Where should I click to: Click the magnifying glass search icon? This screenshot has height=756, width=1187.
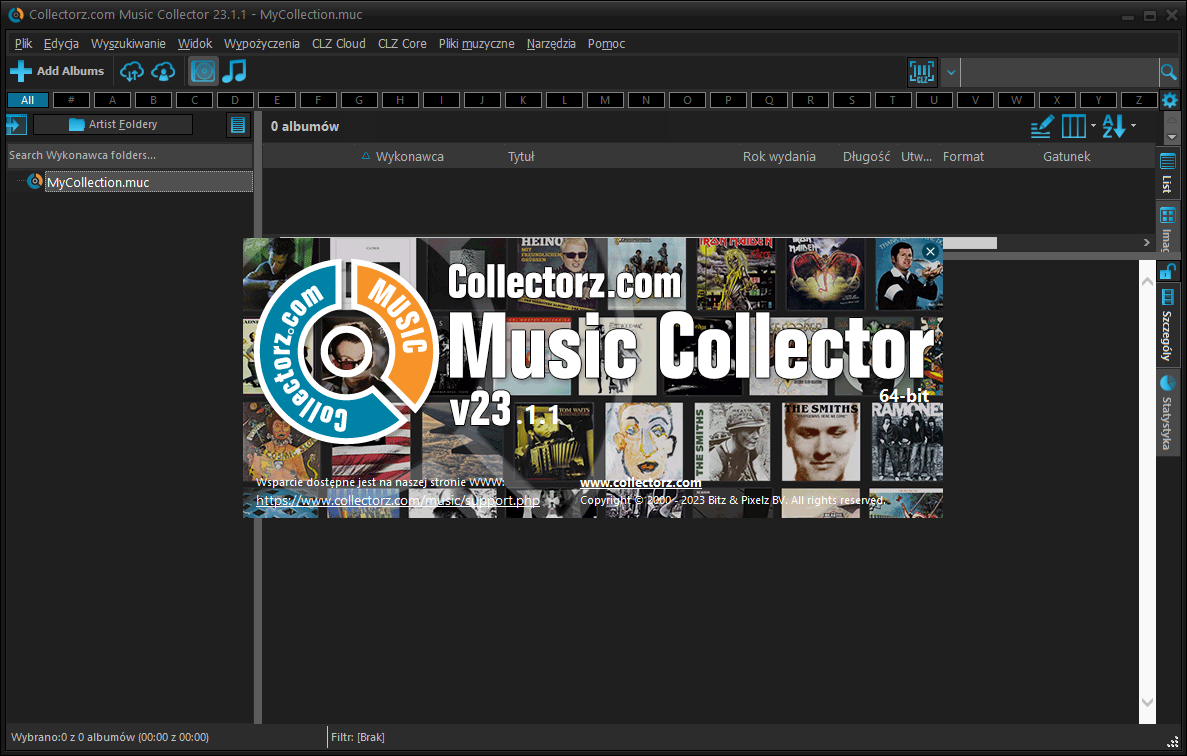1168,73
